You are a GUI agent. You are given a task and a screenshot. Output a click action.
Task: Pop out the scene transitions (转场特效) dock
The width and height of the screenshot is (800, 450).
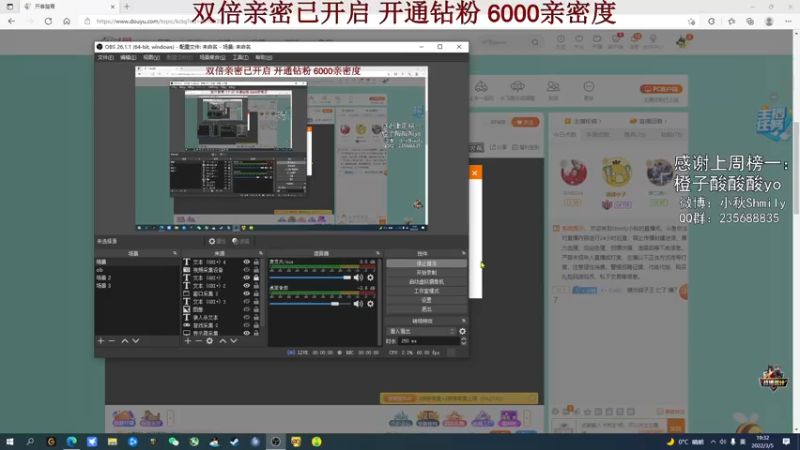pos(464,321)
